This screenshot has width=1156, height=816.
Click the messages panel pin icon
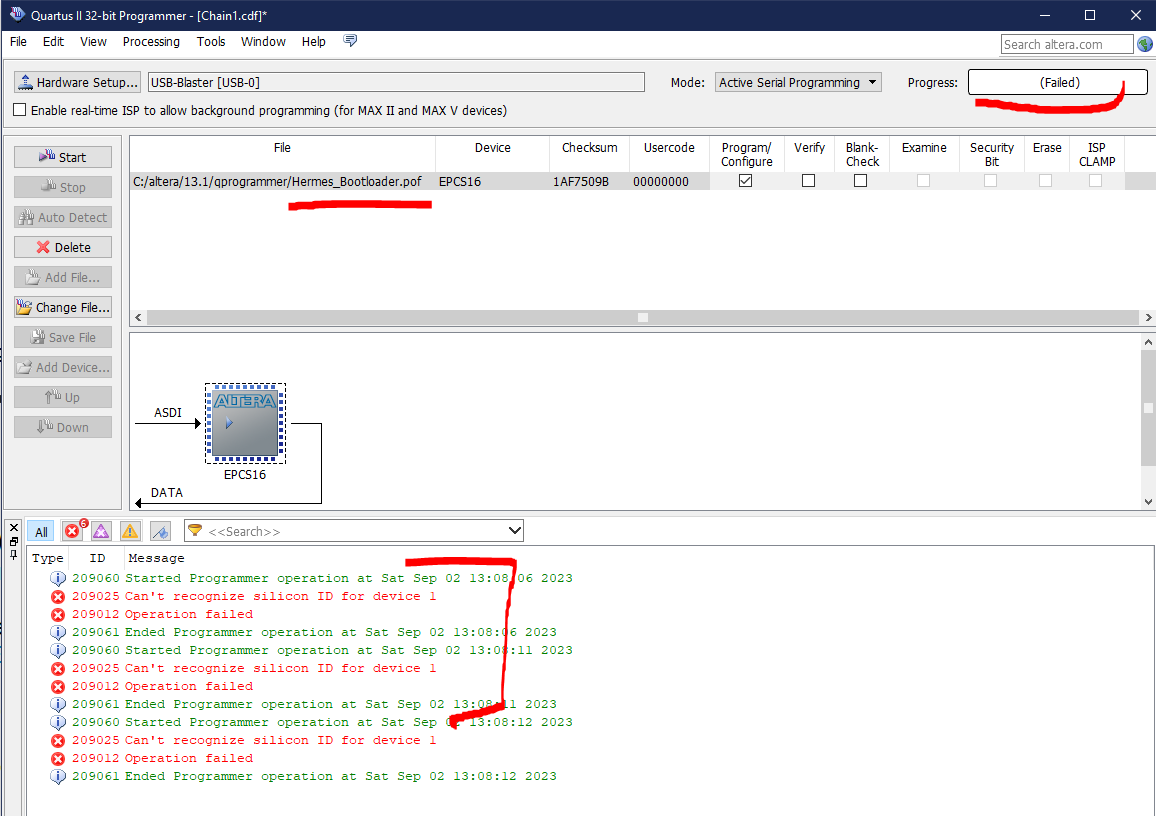click(13, 554)
